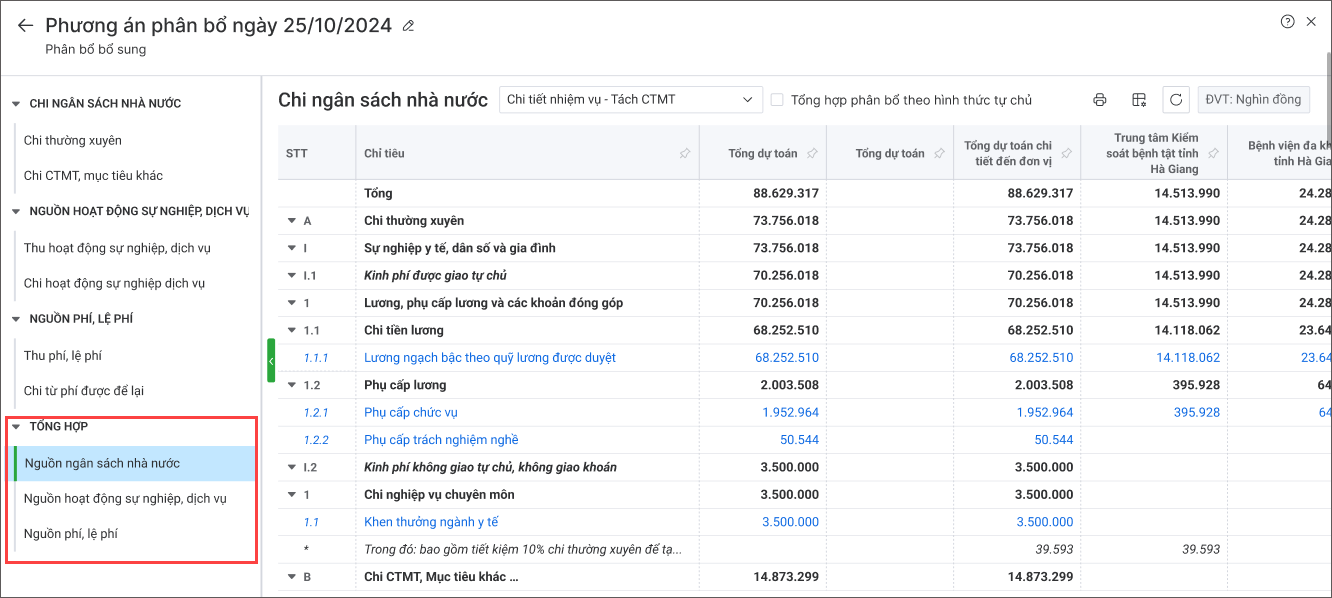
Task: Click the ĐVT: Nghìn đồng button
Action: (x=1253, y=99)
